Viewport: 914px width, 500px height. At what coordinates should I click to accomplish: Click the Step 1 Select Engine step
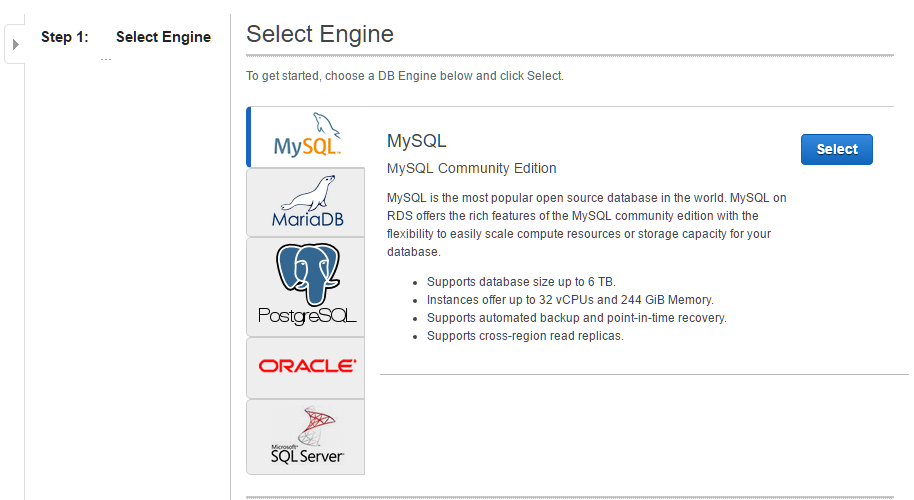(x=126, y=37)
